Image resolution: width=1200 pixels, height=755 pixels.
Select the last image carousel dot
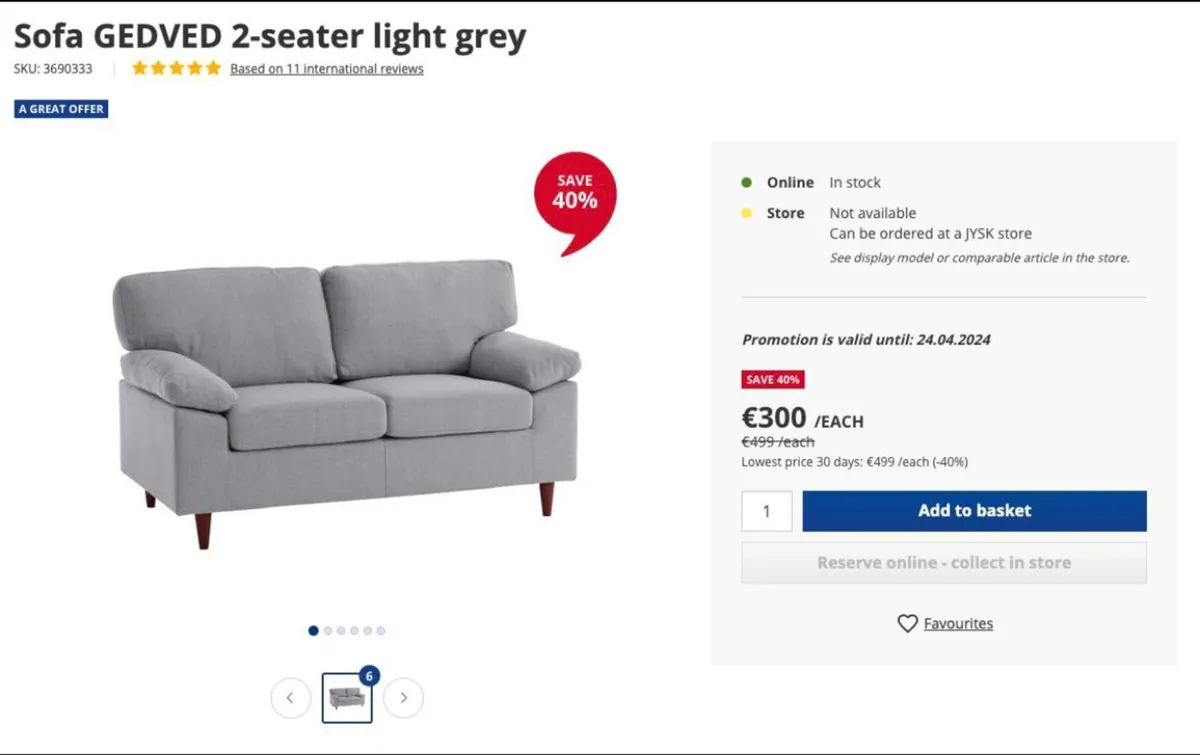click(381, 631)
